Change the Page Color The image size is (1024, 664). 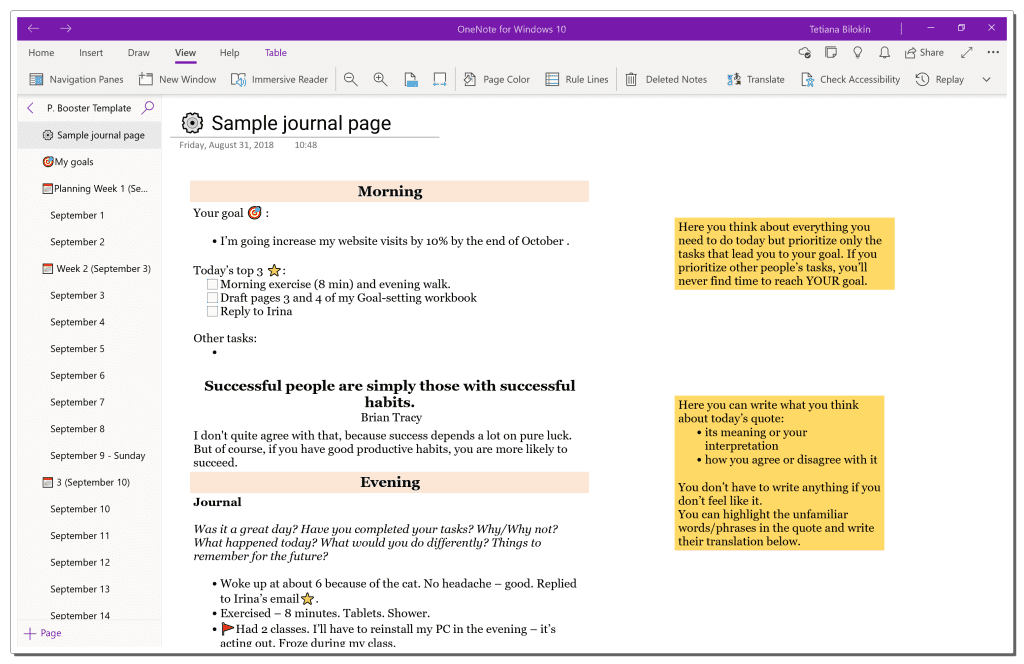[496, 79]
